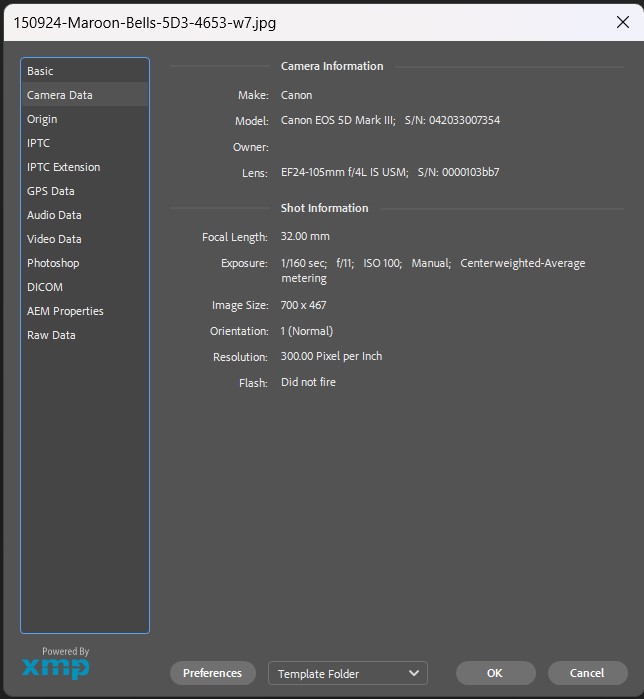Click the Make value Canon
The image size is (644, 699).
[296, 95]
